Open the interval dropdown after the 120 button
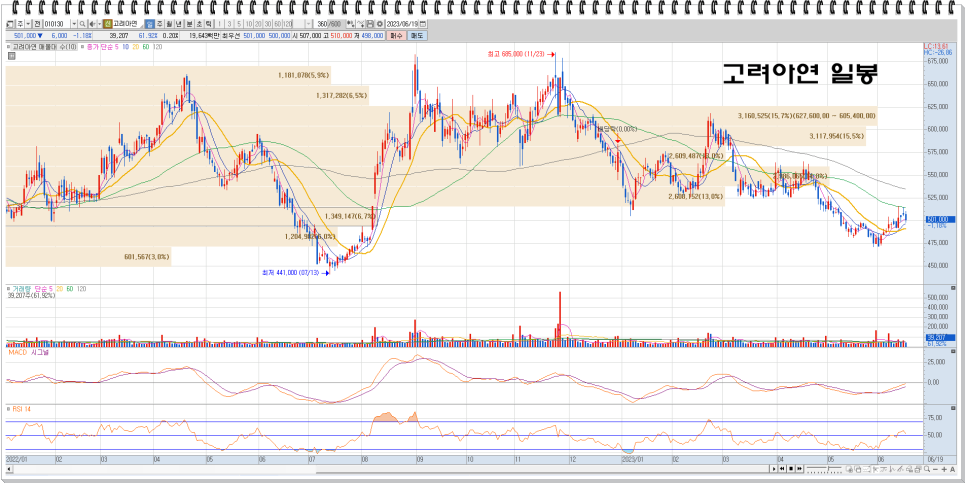This screenshot has width=966, height=484. 309,24
